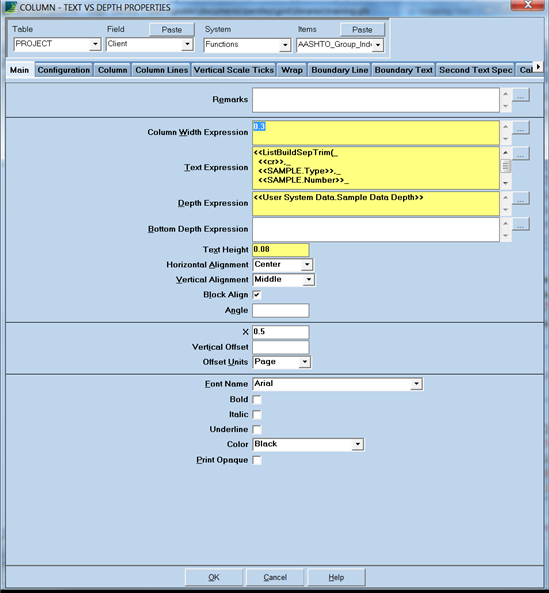Open Depth Expression ellipsis editor button
Viewport: 549px width, 593px height.
tap(521, 199)
